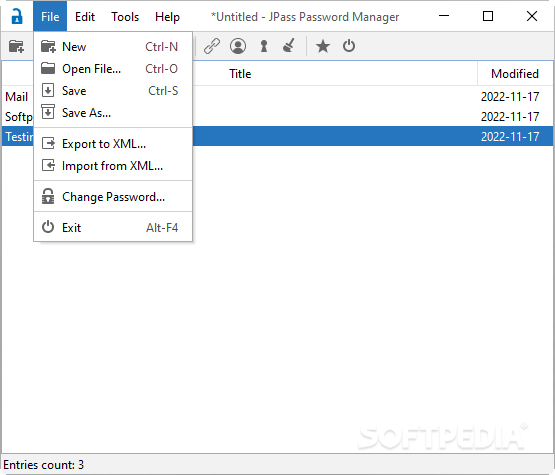Image resolution: width=555 pixels, height=475 pixels.
Task: Click the folder icon beside New
Action: click(x=48, y=47)
